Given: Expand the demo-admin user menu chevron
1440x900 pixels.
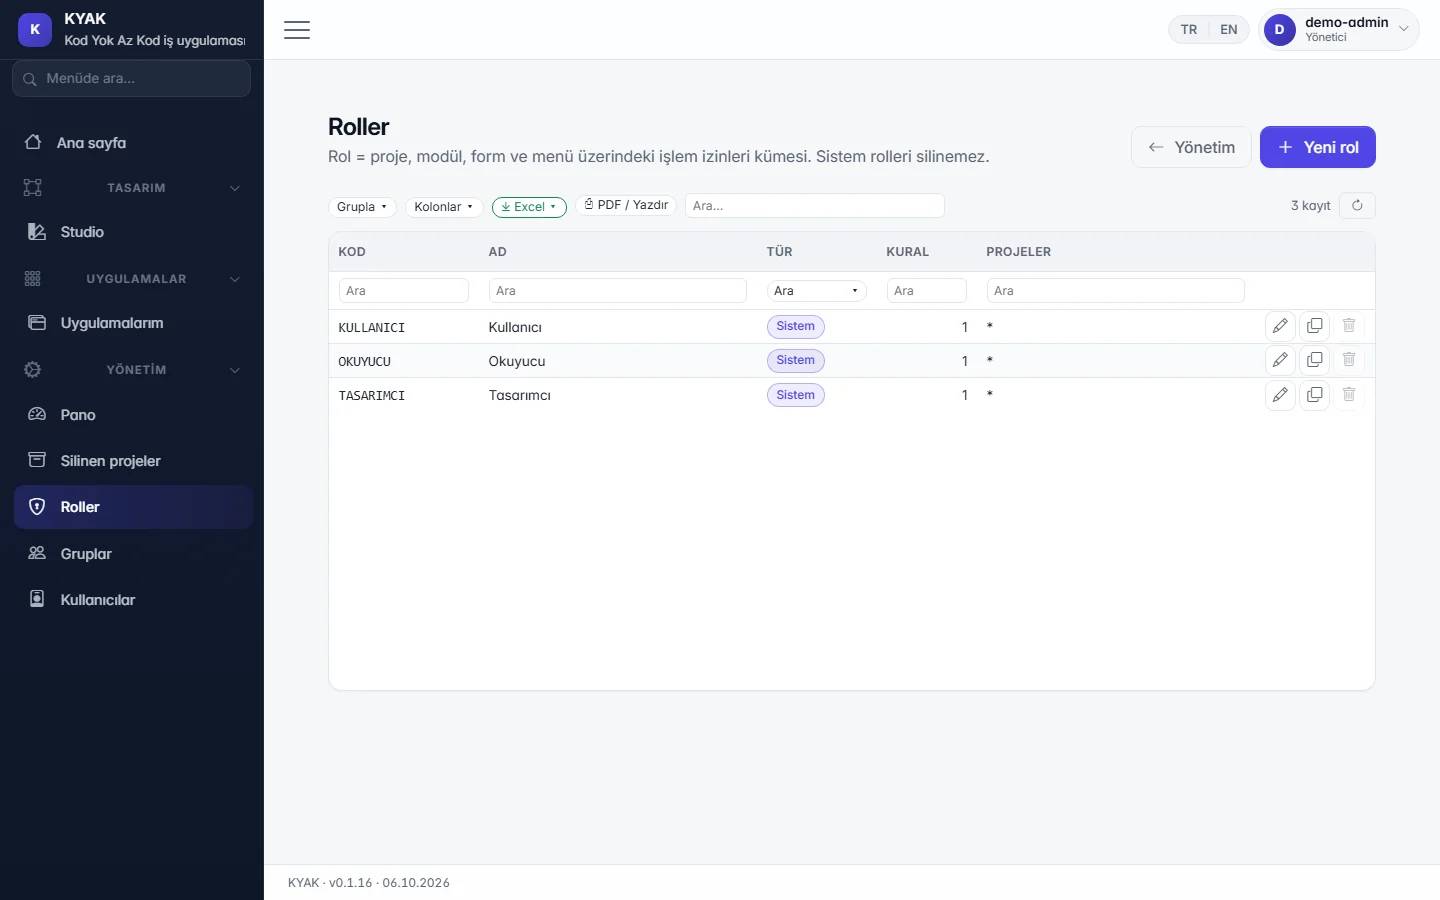Looking at the screenshot, I should tap(1404, 30).
